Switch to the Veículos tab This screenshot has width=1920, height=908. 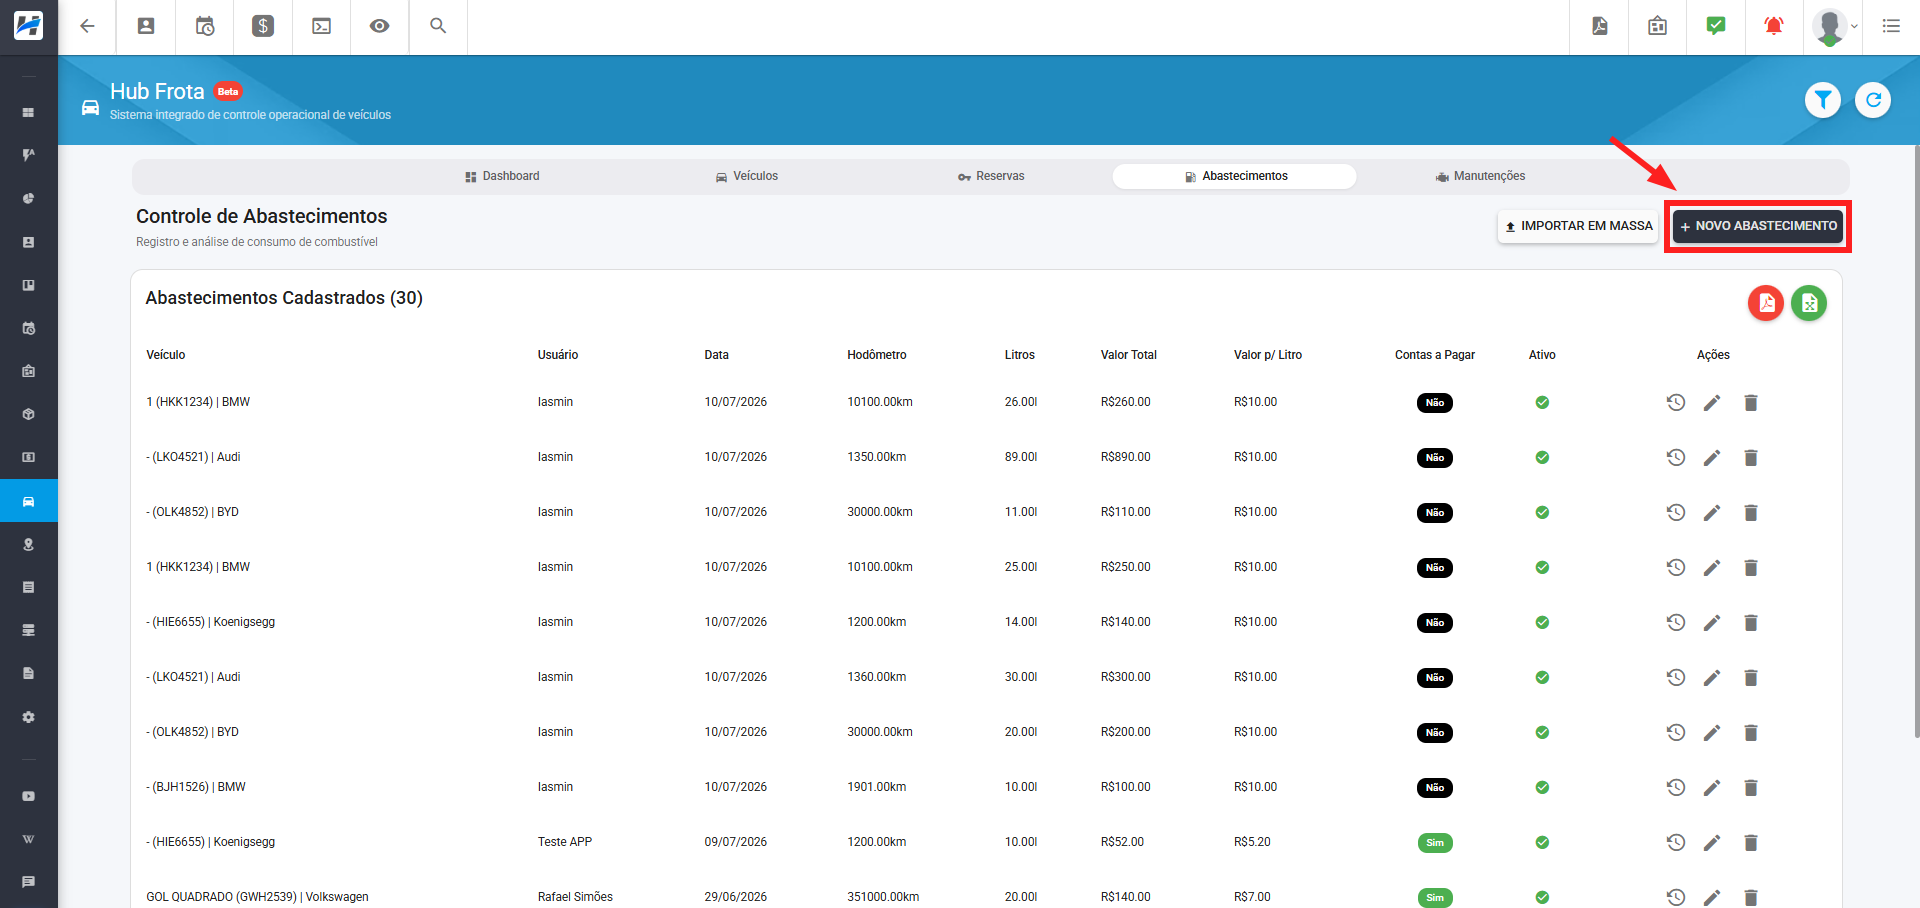tap(747, 176)
